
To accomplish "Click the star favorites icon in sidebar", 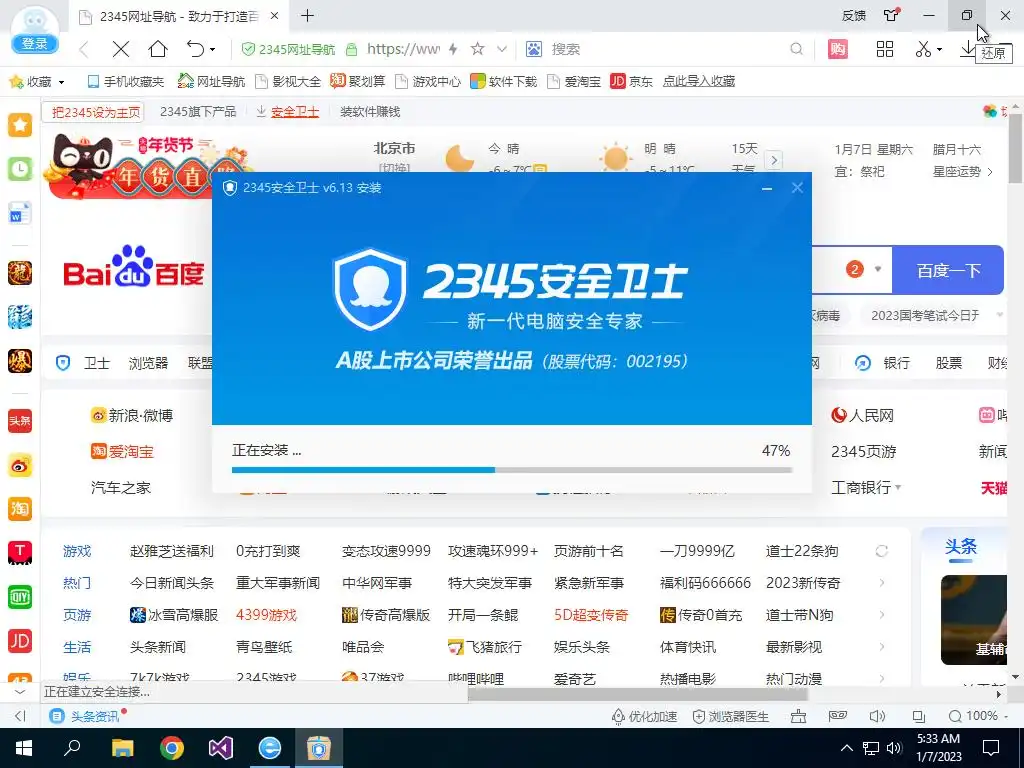I will click(20, 124).
